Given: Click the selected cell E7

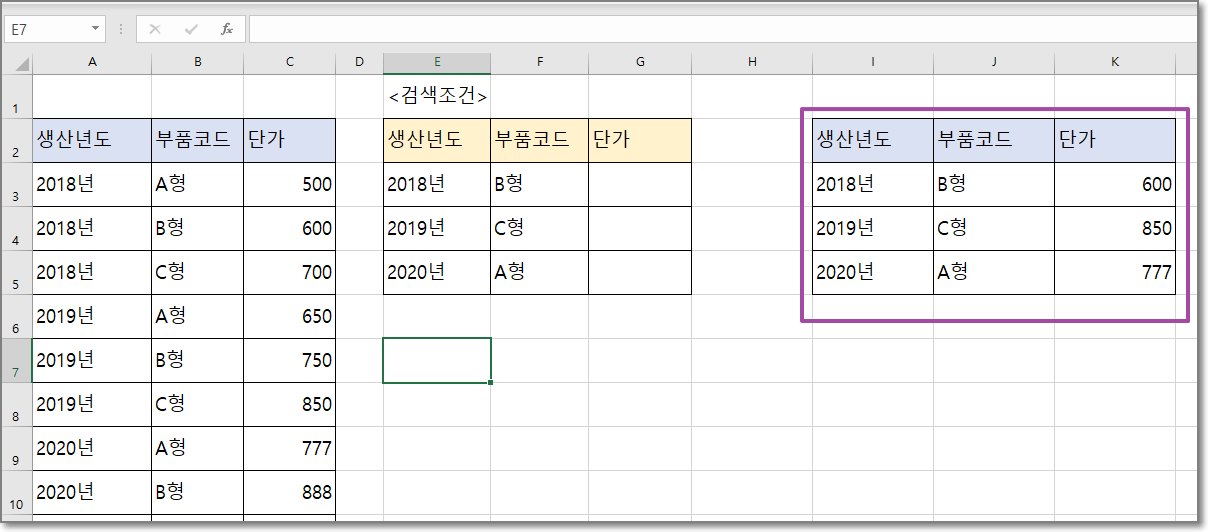Looking at the screenshot, I should 437,361.
